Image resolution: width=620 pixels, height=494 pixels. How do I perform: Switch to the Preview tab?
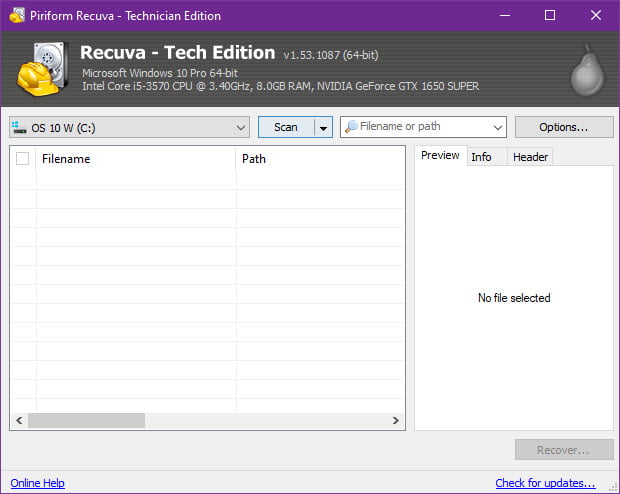click(x=440, y=155)
